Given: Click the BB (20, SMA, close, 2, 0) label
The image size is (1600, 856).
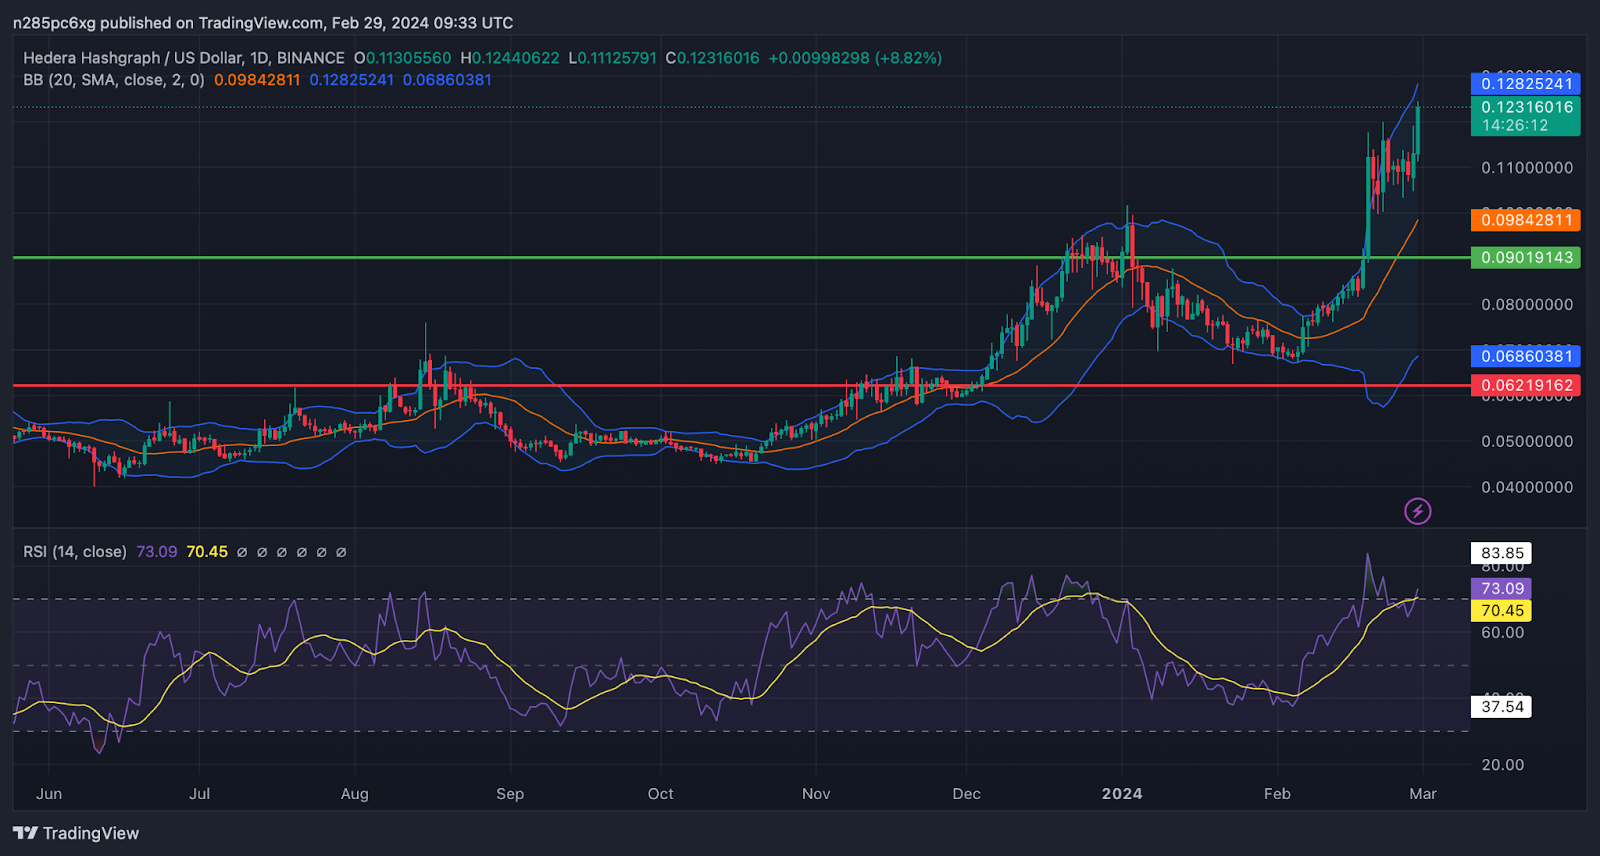Looking at the screenshot, I should pyautogui.click(x=113, y=80).
